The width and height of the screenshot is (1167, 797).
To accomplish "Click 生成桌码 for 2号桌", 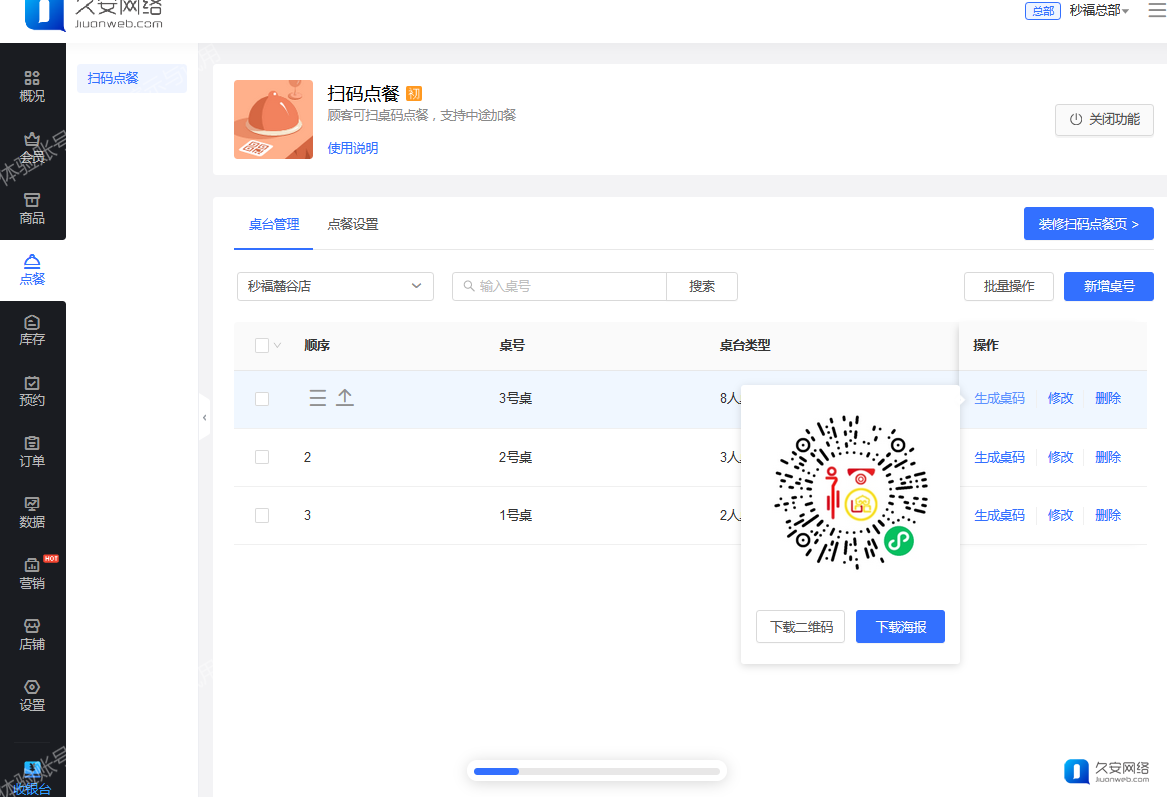I will [x=1000, y=457].
